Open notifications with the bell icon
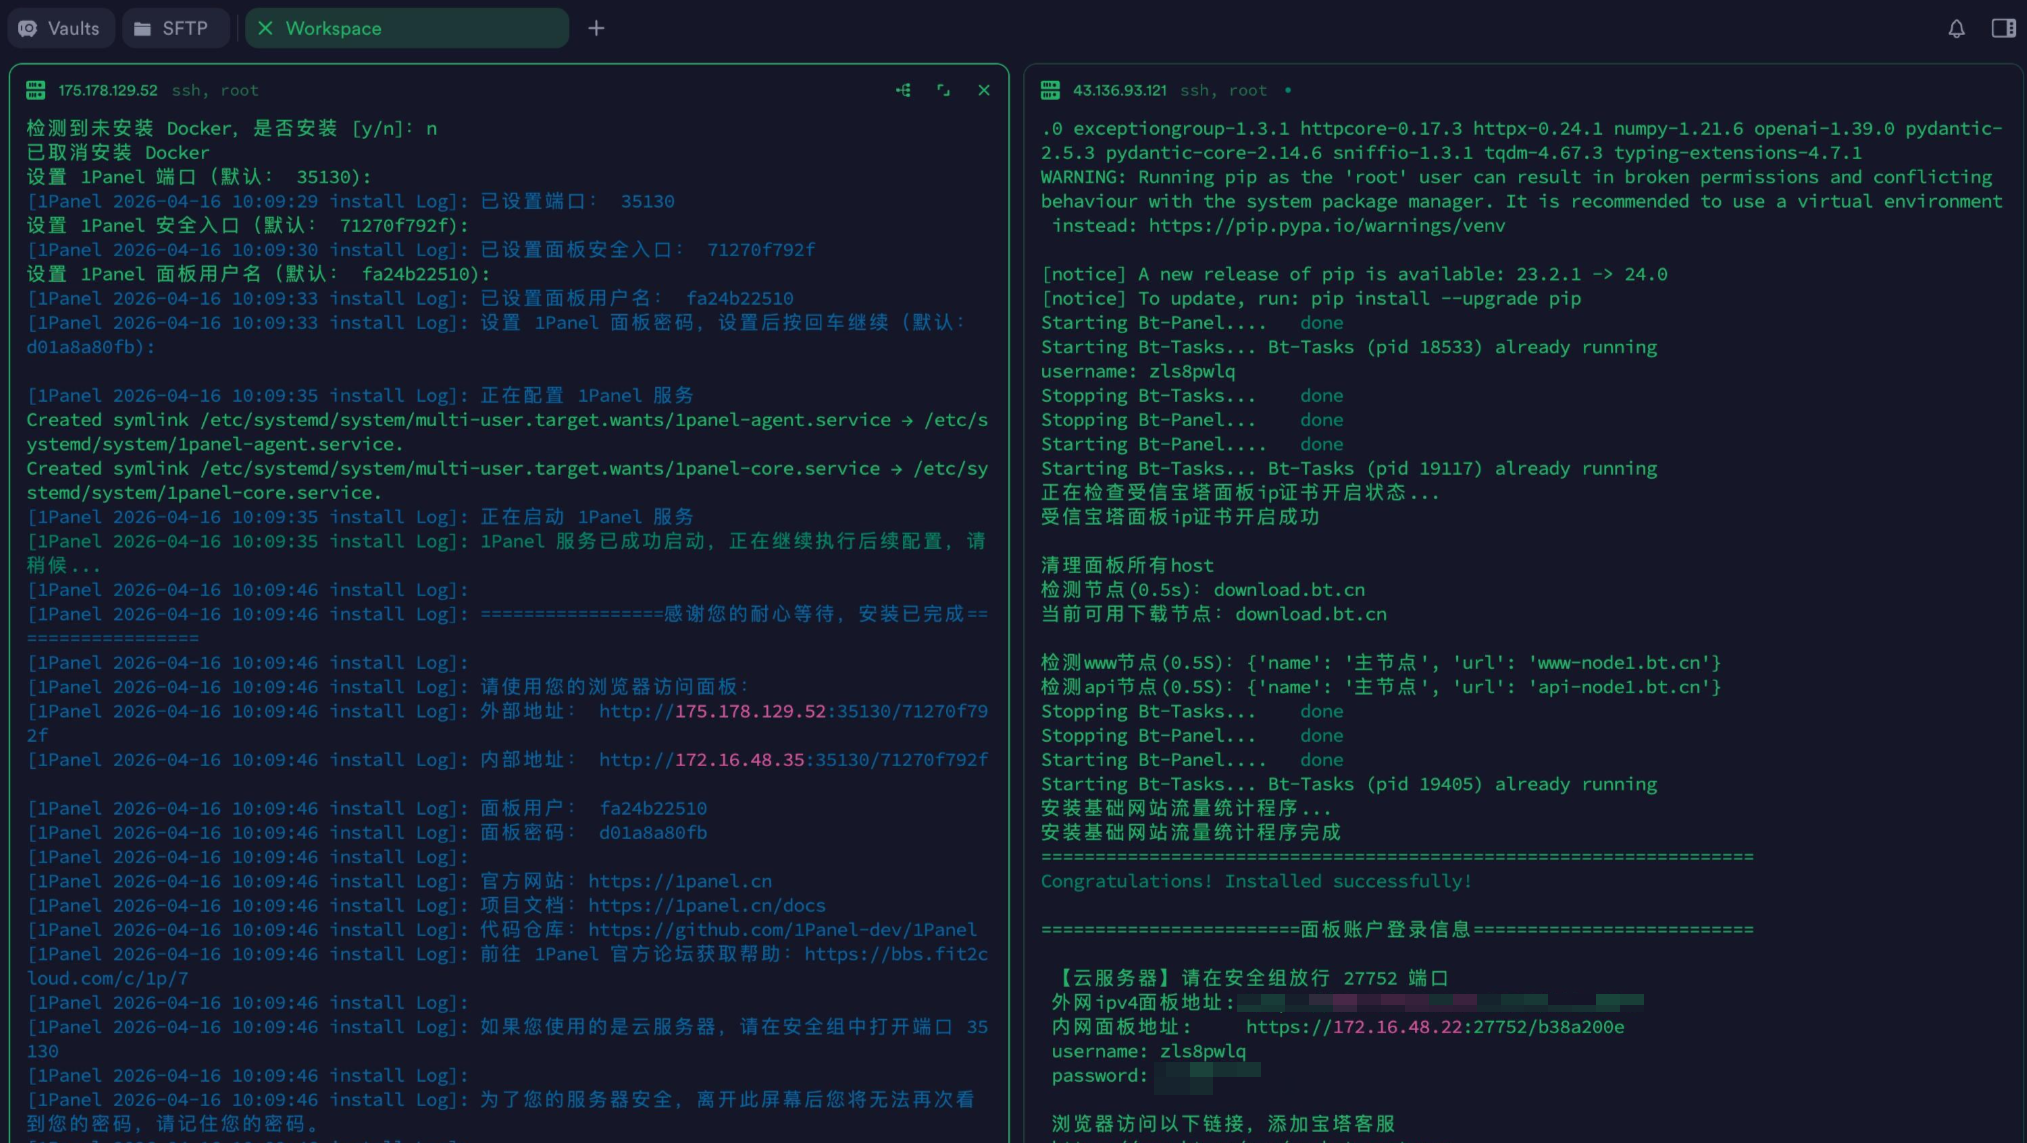Image resolution: width=2027 pixels, height=1143 pixels. tap(1957, 28)
